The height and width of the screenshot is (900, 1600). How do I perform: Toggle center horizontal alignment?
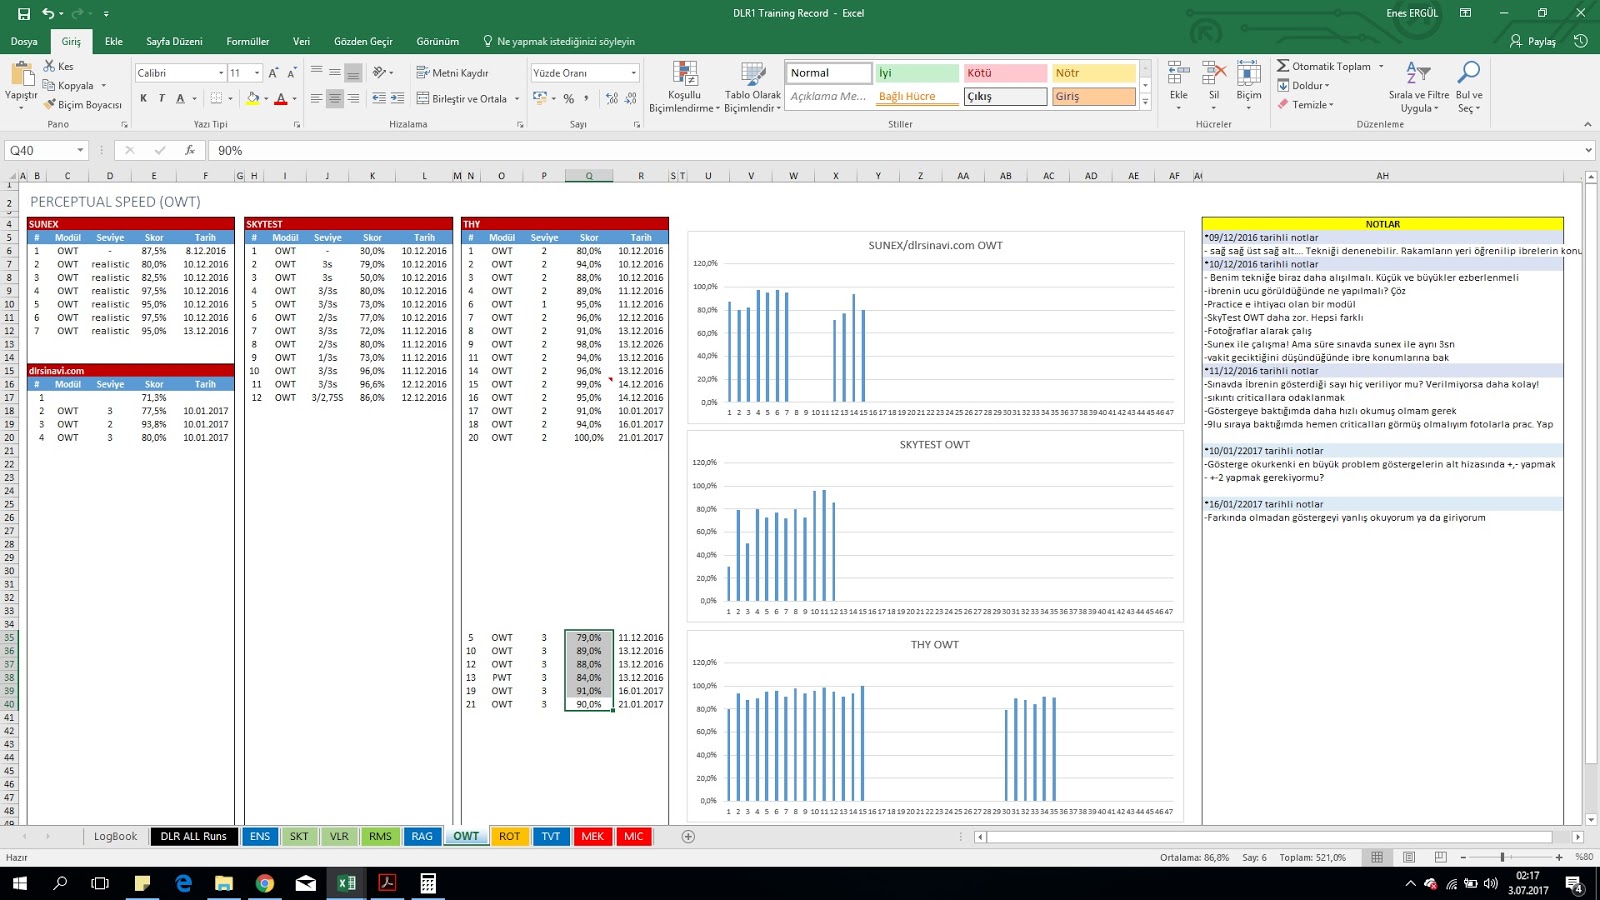[x=335, y=98]
